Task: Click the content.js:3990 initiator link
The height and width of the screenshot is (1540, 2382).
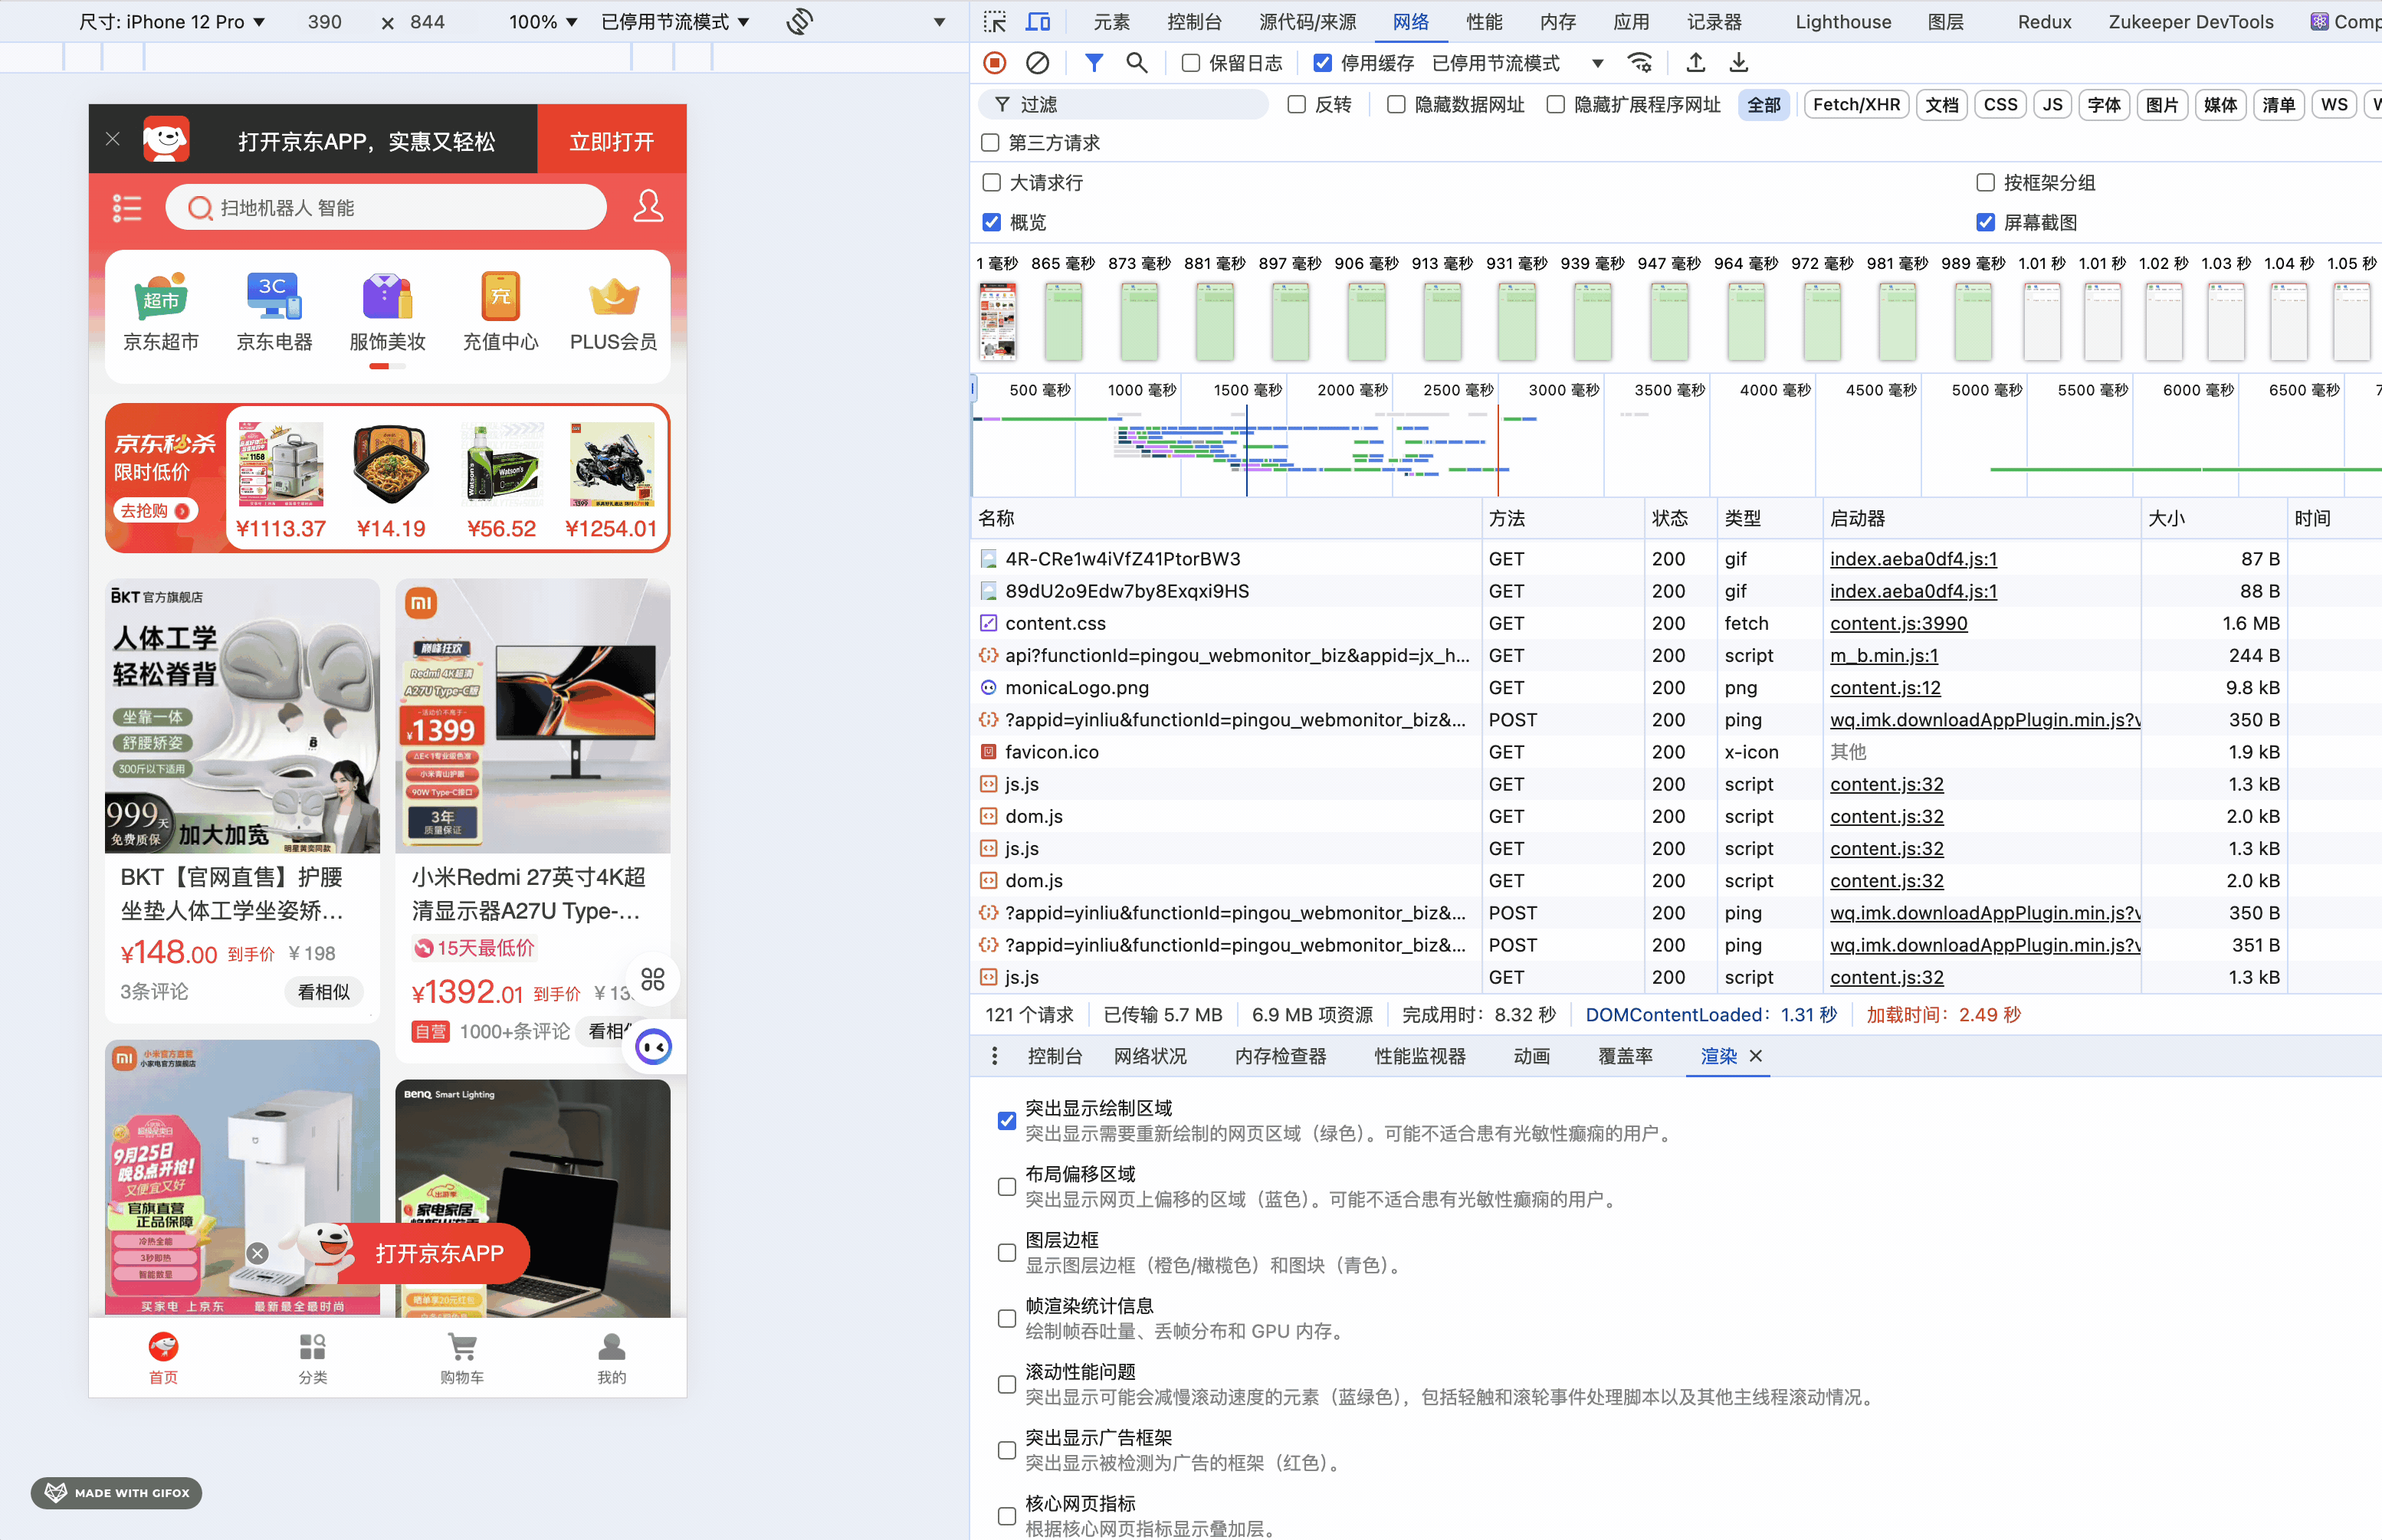Action: click(1898, 623)
